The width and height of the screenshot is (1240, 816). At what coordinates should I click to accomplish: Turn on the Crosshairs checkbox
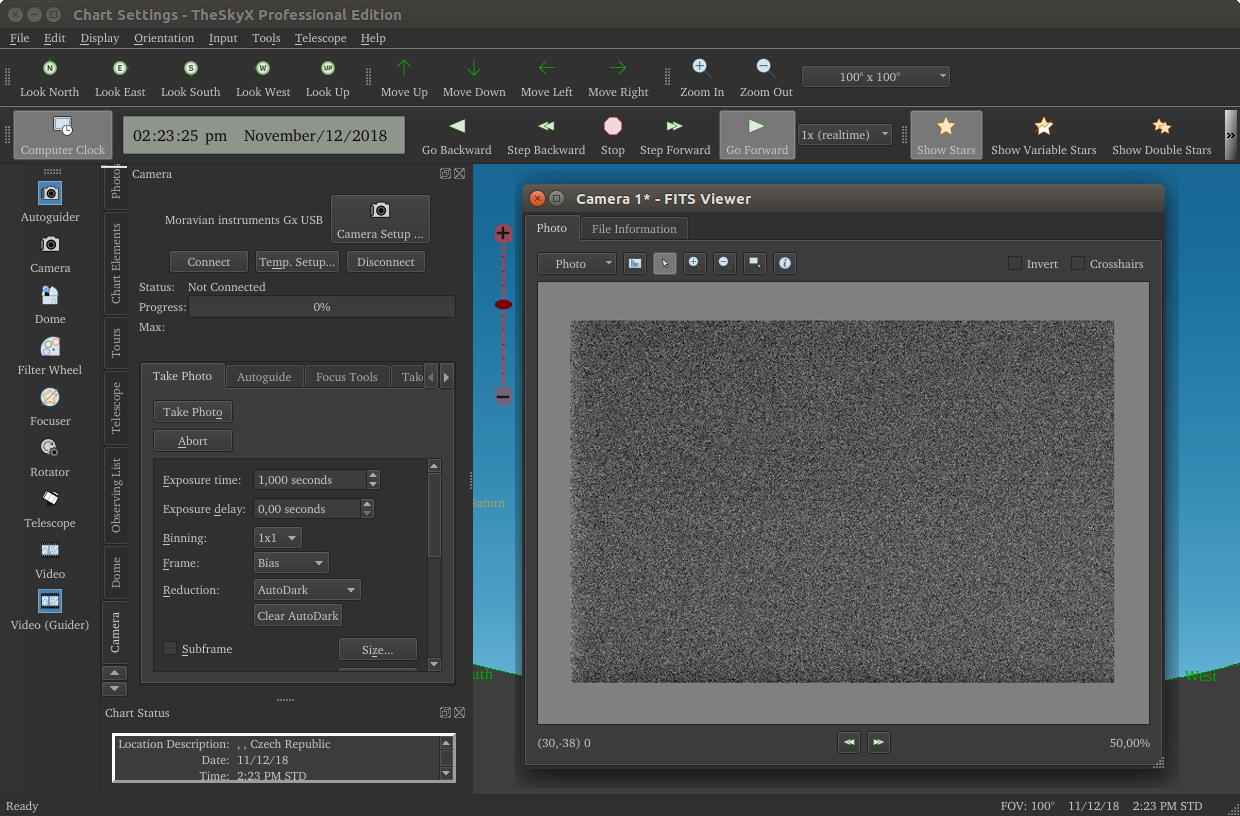1078,264
